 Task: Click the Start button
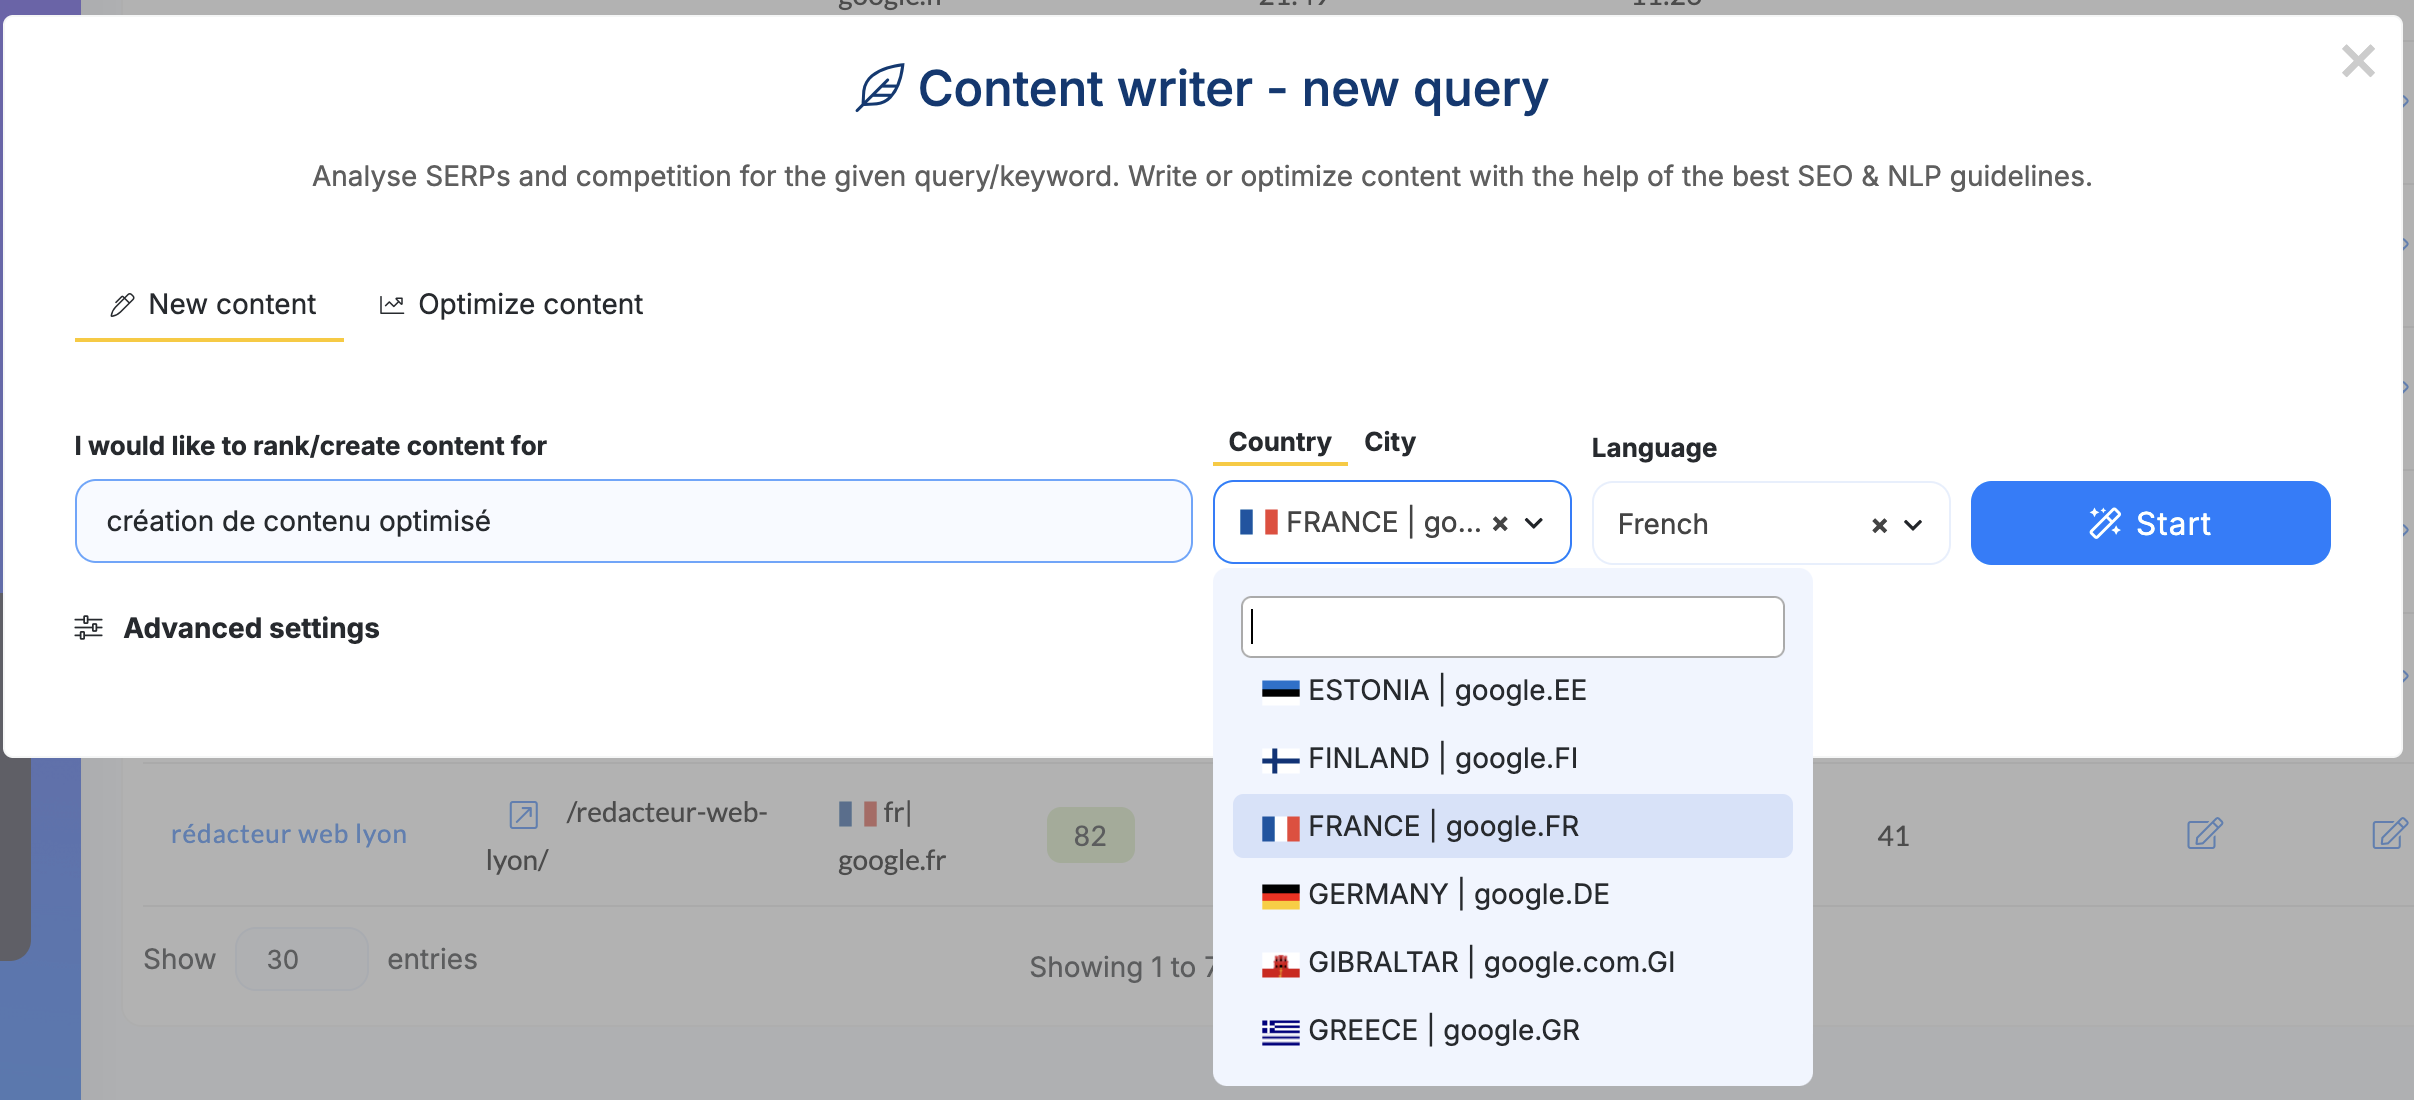tap(2150, 523)
